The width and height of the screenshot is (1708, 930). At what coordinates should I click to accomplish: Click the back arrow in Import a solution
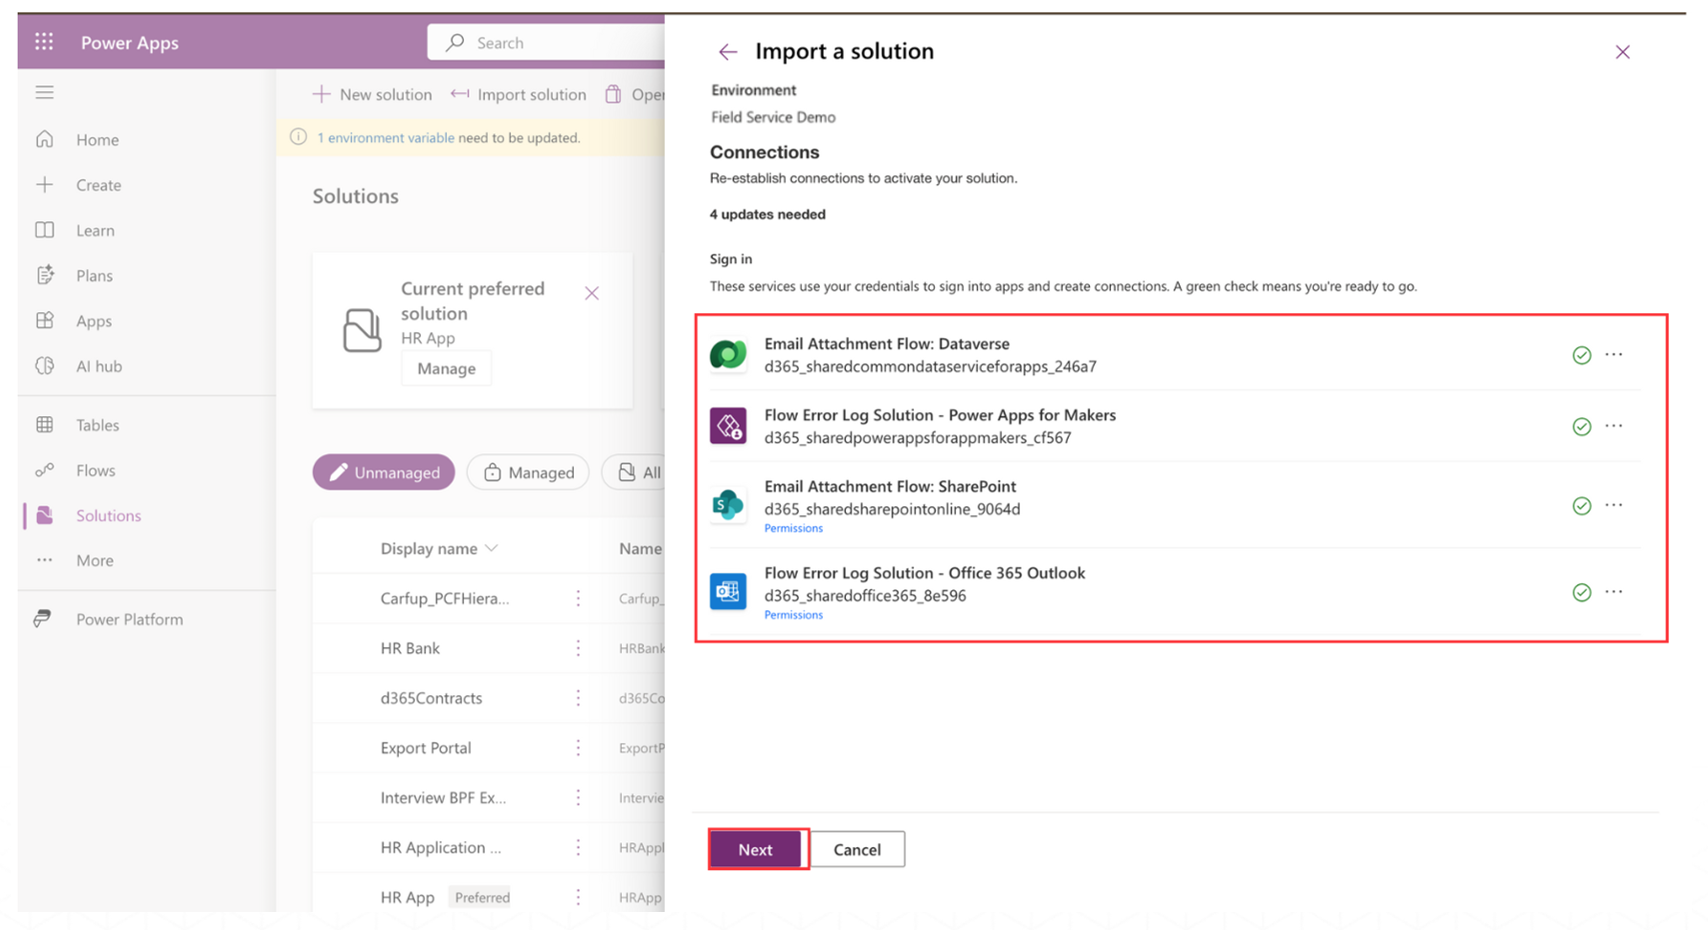[x=727, y=52]
